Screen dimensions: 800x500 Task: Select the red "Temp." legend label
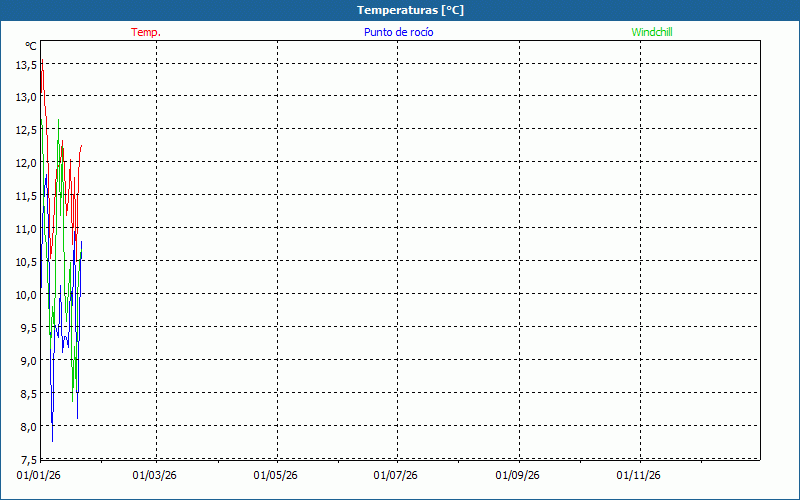coord(146,32)
